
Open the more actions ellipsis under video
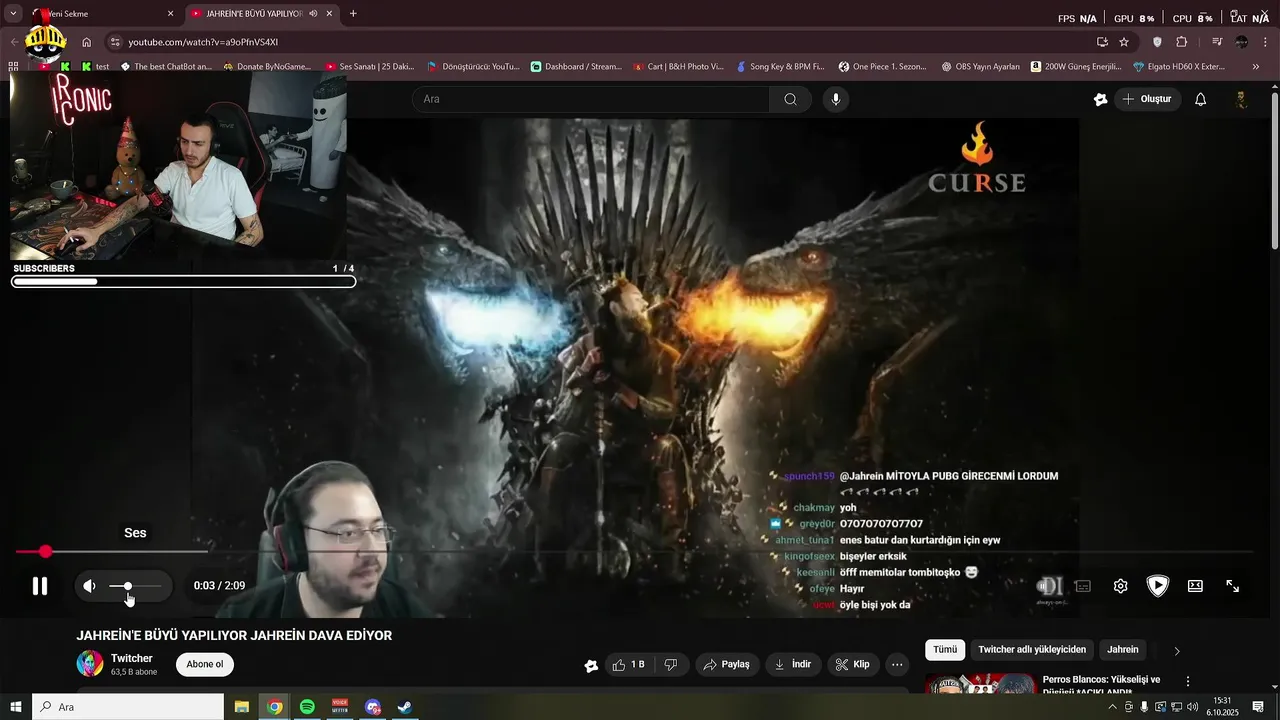(x=897, y=664)
